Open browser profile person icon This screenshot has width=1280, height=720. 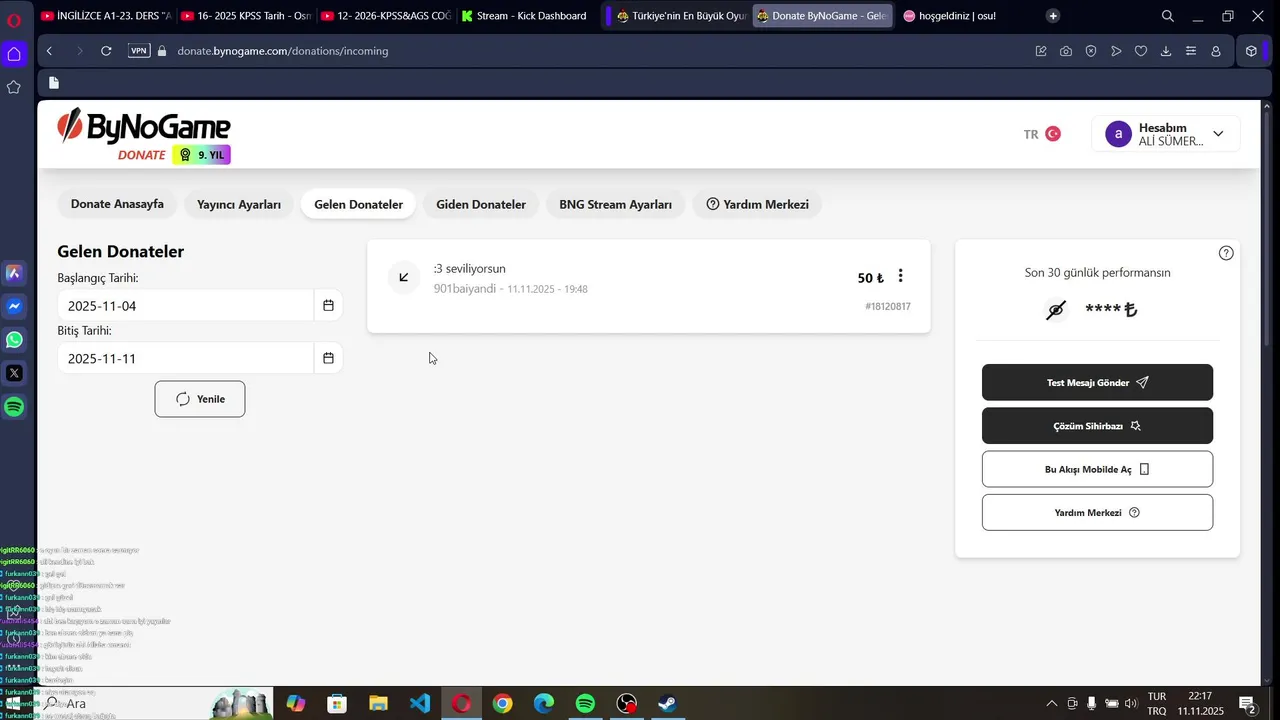[1216, 51]
